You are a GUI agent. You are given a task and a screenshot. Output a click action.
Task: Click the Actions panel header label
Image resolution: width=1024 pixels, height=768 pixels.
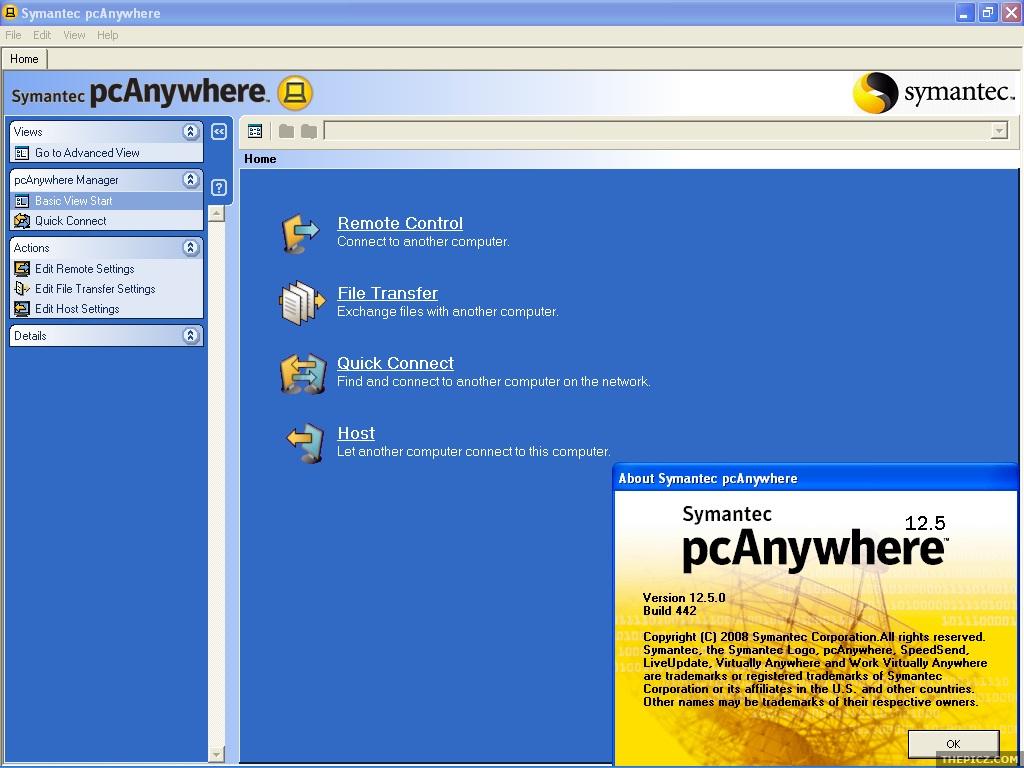point(31,248)
